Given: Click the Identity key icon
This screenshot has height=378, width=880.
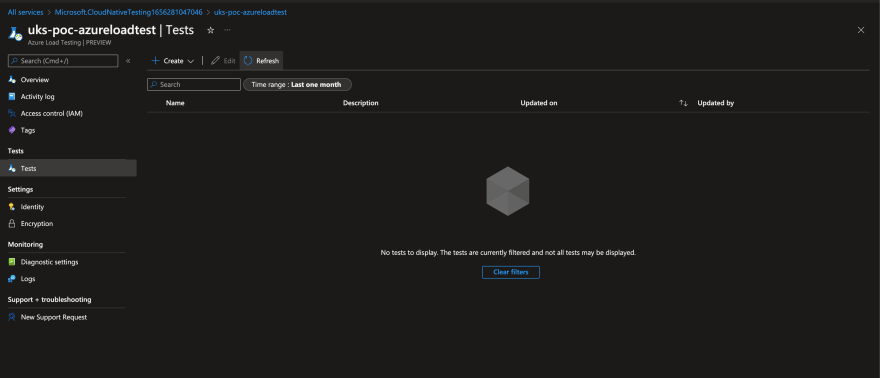Looking at the screenshot, I should (x=12, y=207).
